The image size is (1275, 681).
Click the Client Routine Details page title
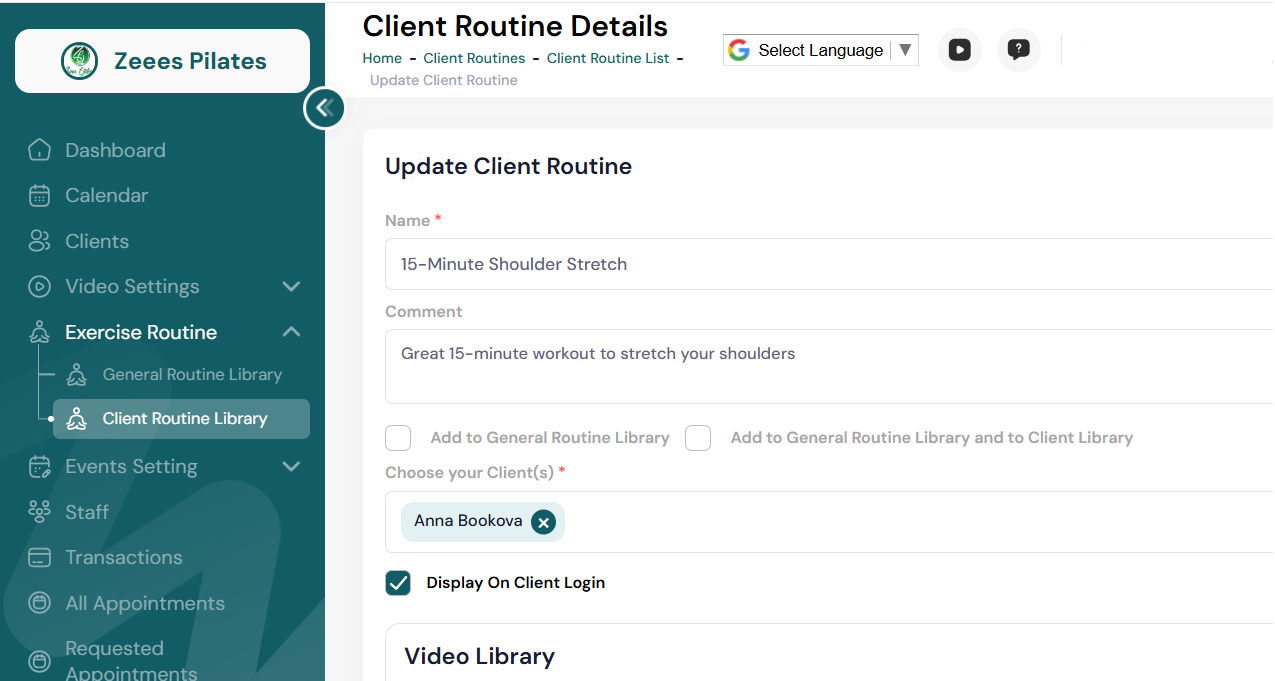(x=515, y=25)
